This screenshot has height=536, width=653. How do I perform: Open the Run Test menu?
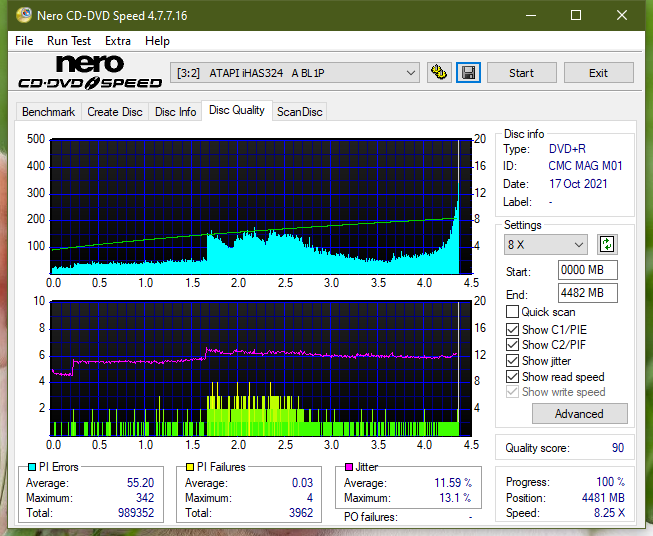[x=69, y=41]
